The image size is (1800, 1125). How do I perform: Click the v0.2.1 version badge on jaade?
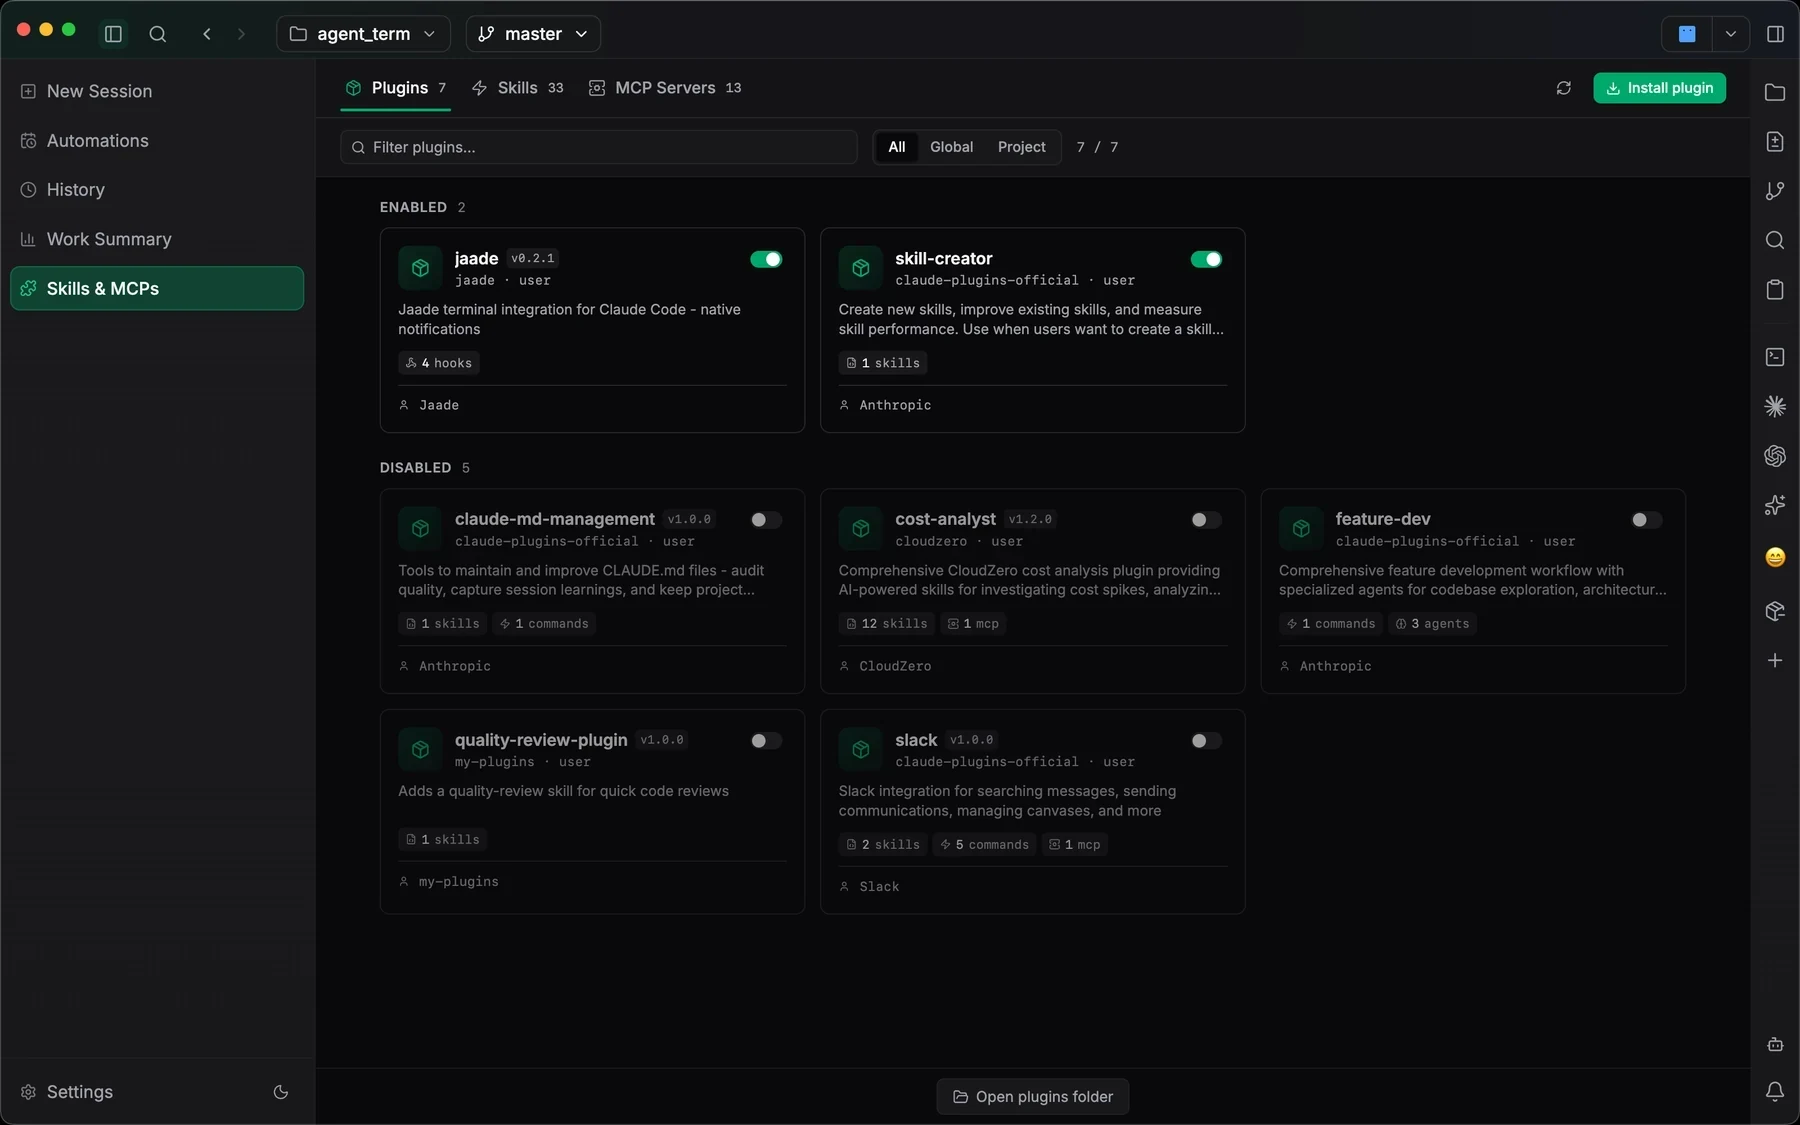(x=532, y=258)
